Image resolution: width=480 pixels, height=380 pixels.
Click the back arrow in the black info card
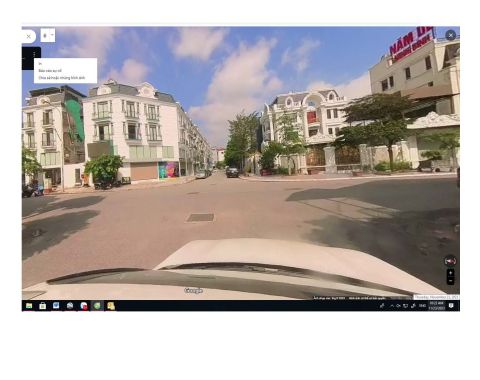coord(24,58)
